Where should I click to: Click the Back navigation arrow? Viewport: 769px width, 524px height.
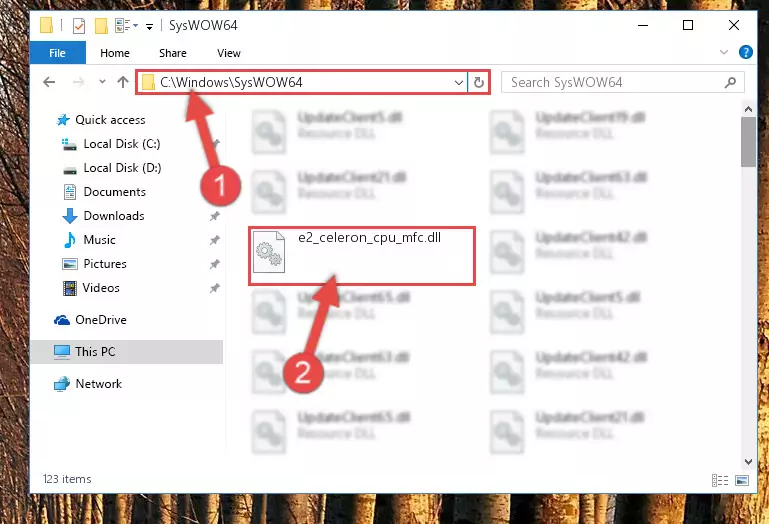[x=49, y=82]
